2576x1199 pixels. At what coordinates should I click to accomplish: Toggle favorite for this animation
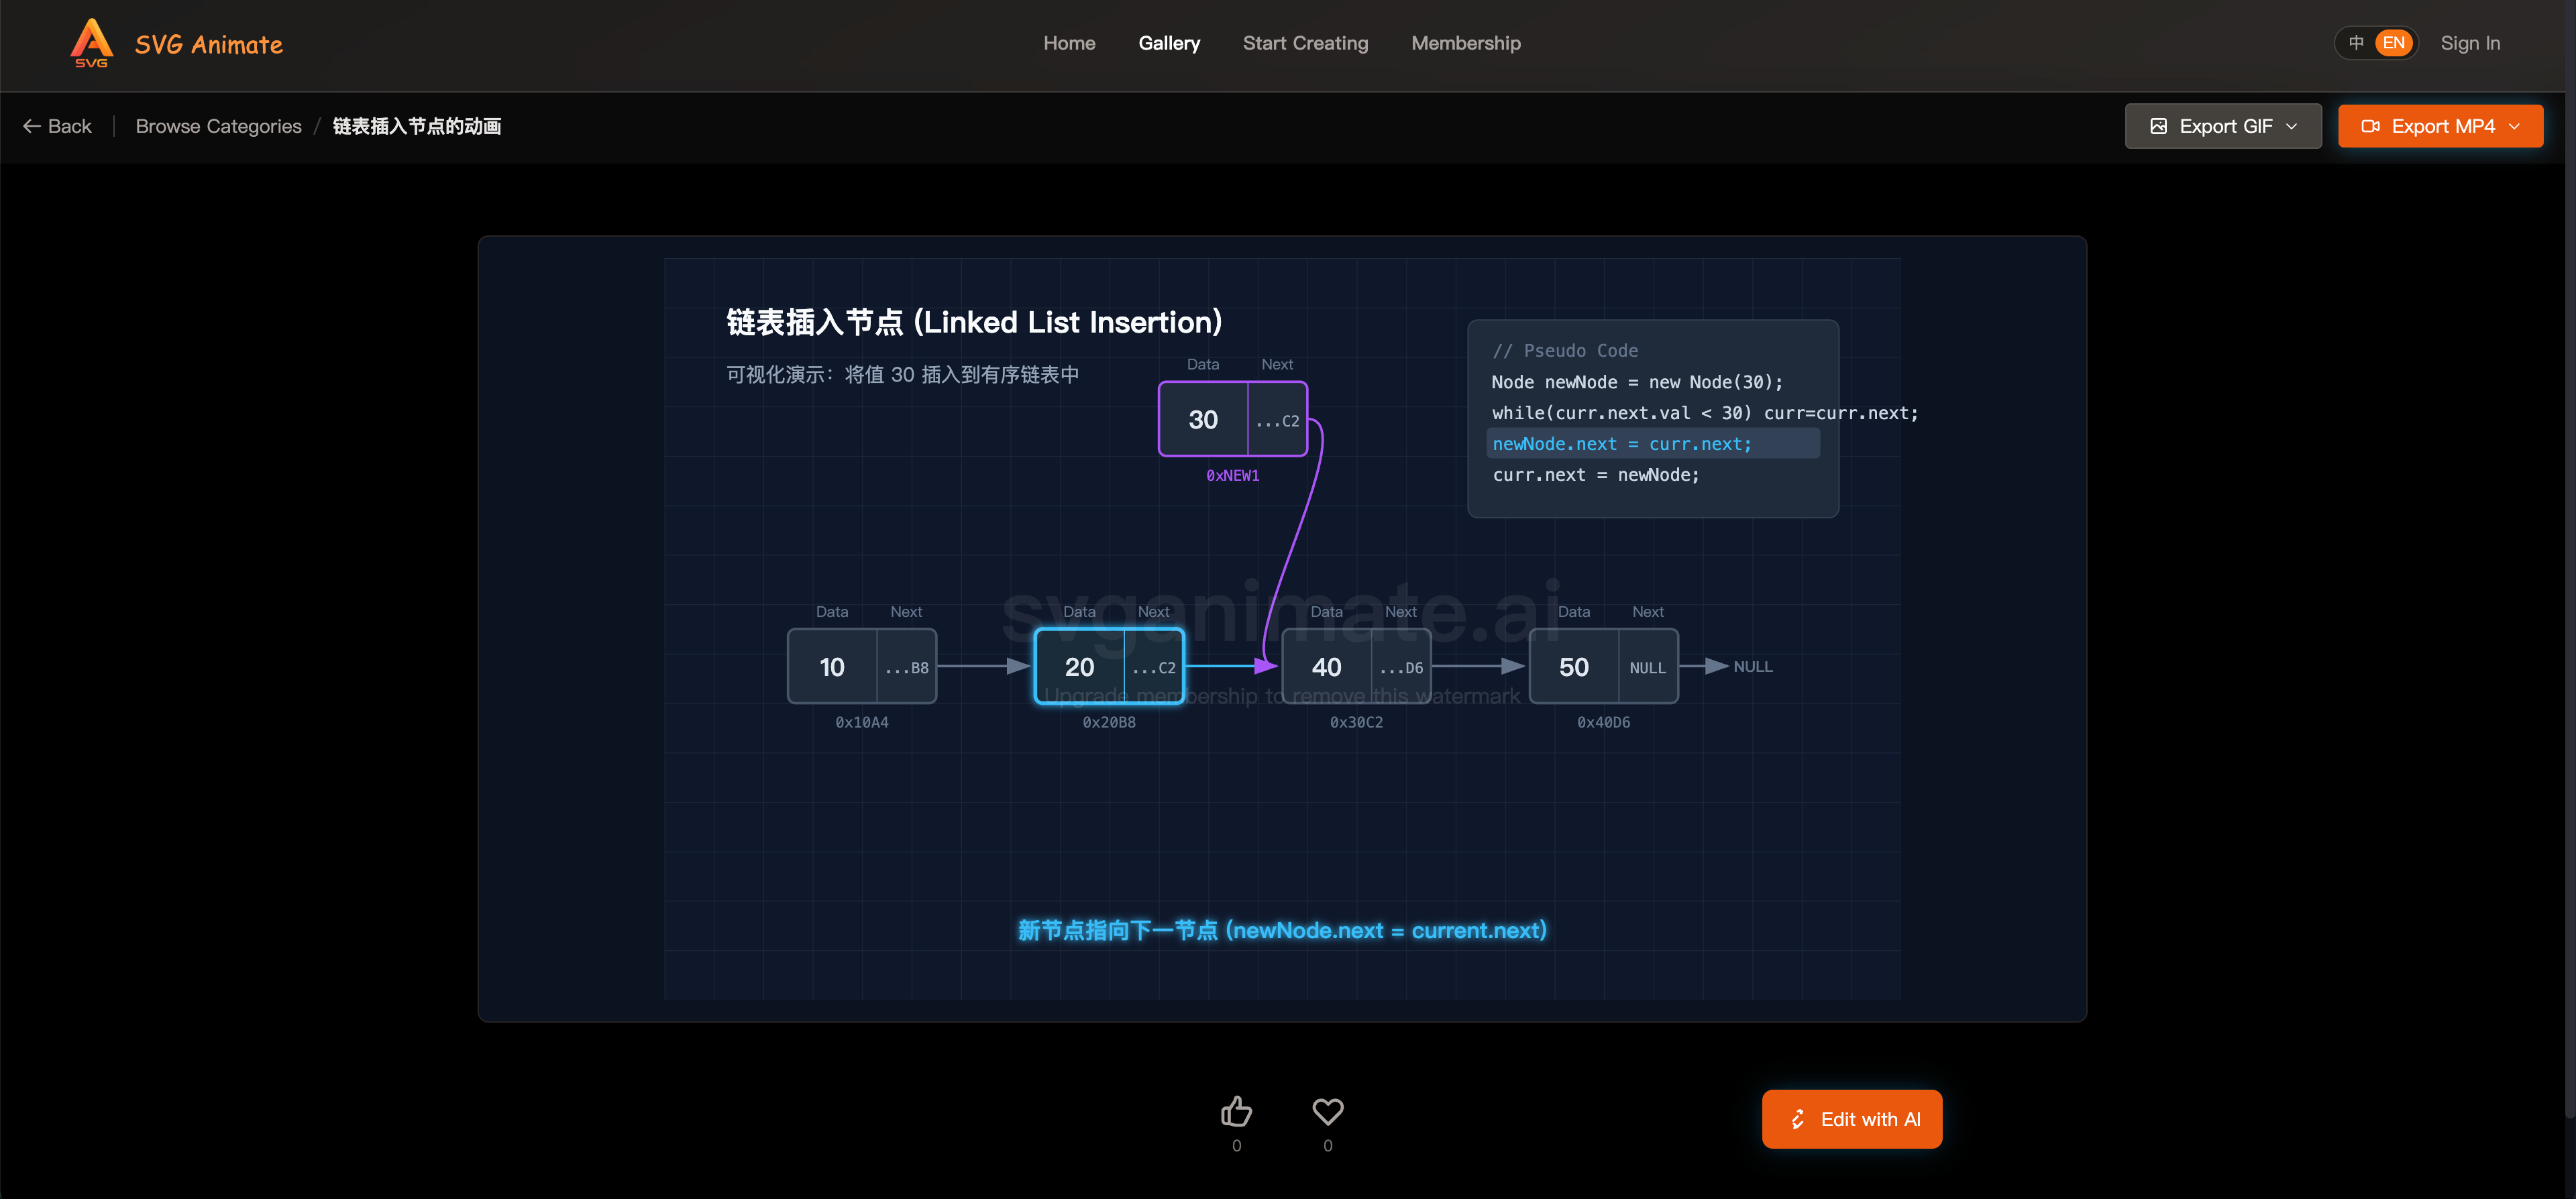tap(1327, 1110)
